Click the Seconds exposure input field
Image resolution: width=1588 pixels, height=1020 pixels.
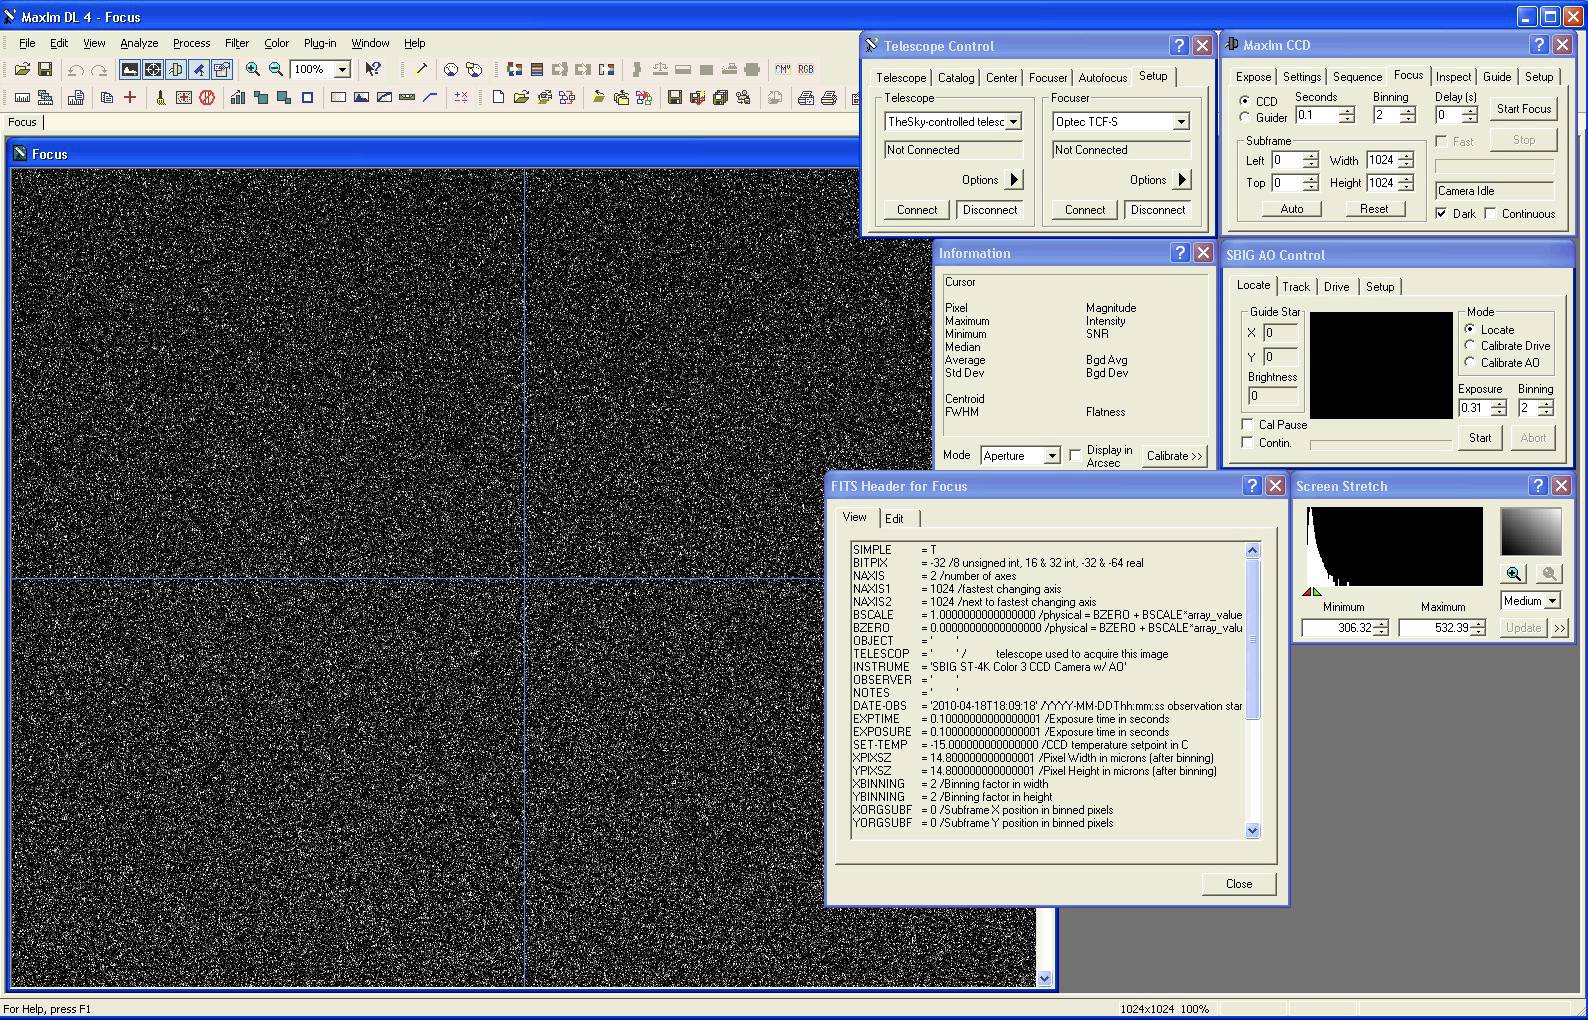[1316, 115]
